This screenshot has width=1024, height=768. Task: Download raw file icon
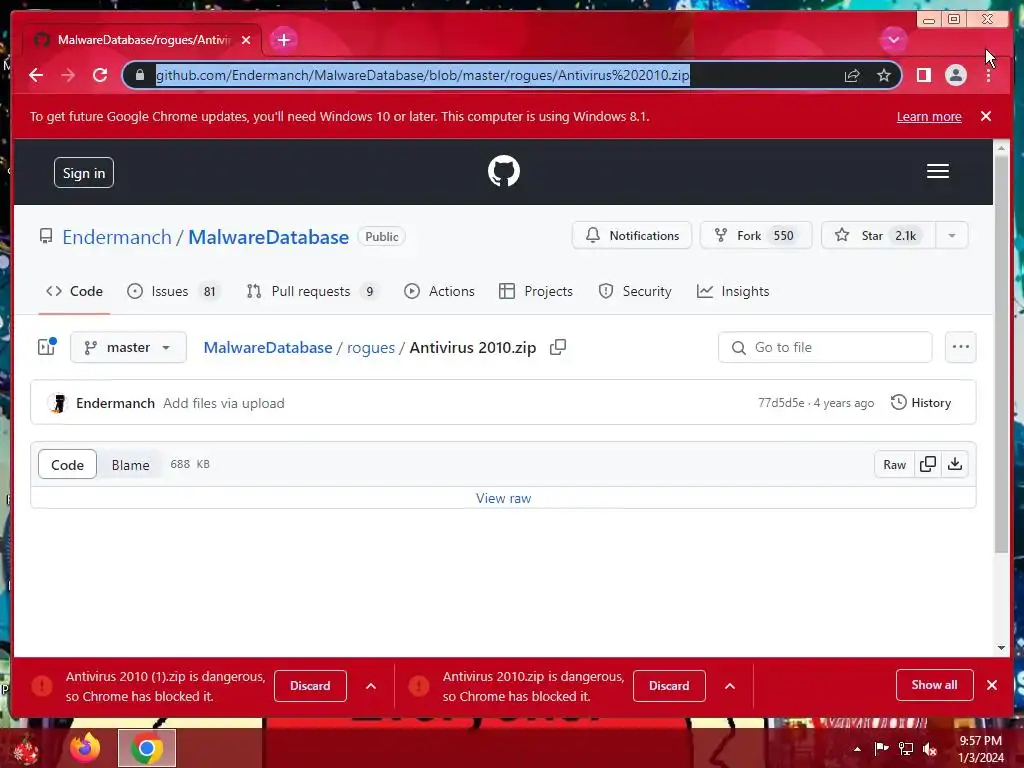tap(955, 464)
